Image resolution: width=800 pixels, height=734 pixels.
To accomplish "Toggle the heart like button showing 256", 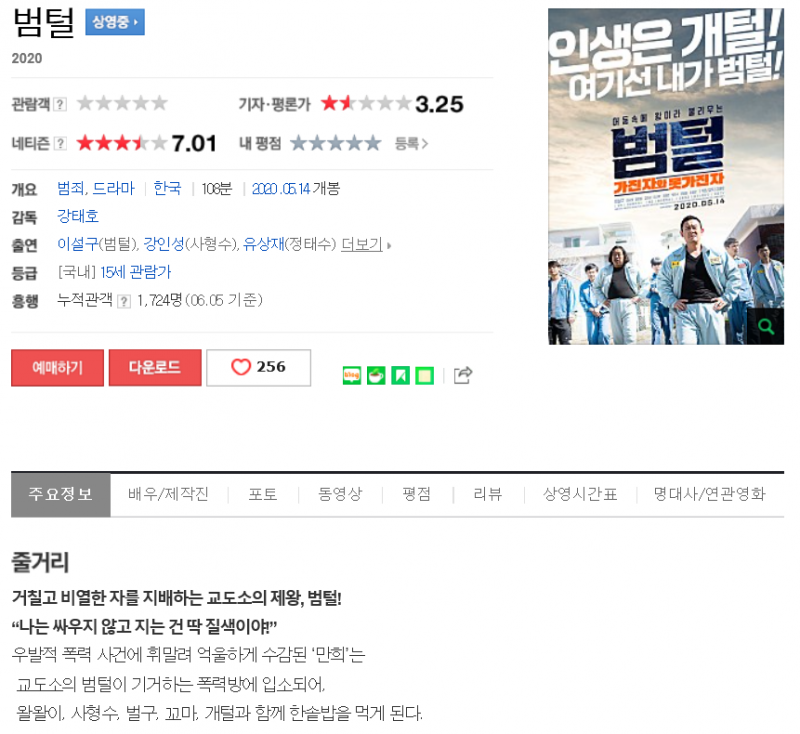I will 259,368.
